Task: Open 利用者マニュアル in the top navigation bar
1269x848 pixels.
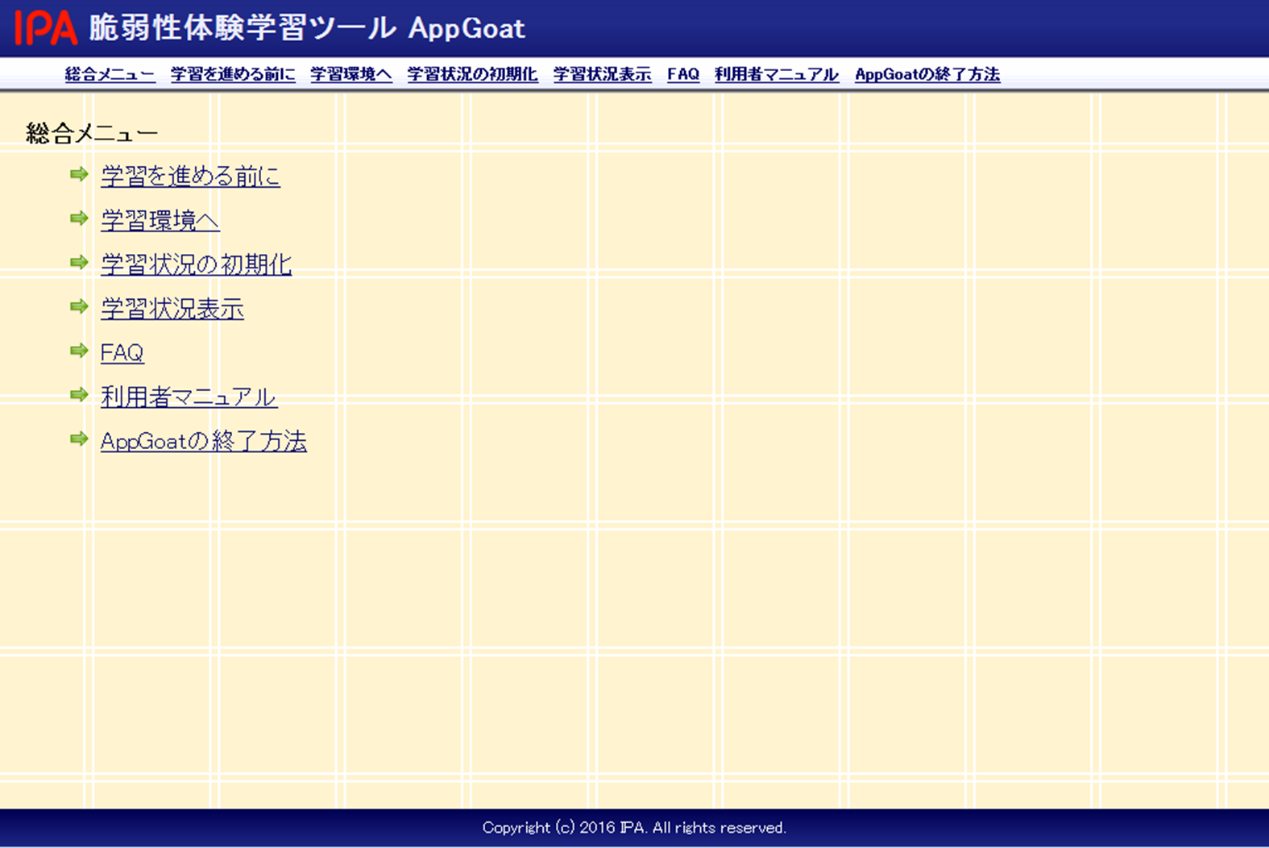Action: (777, 75)
